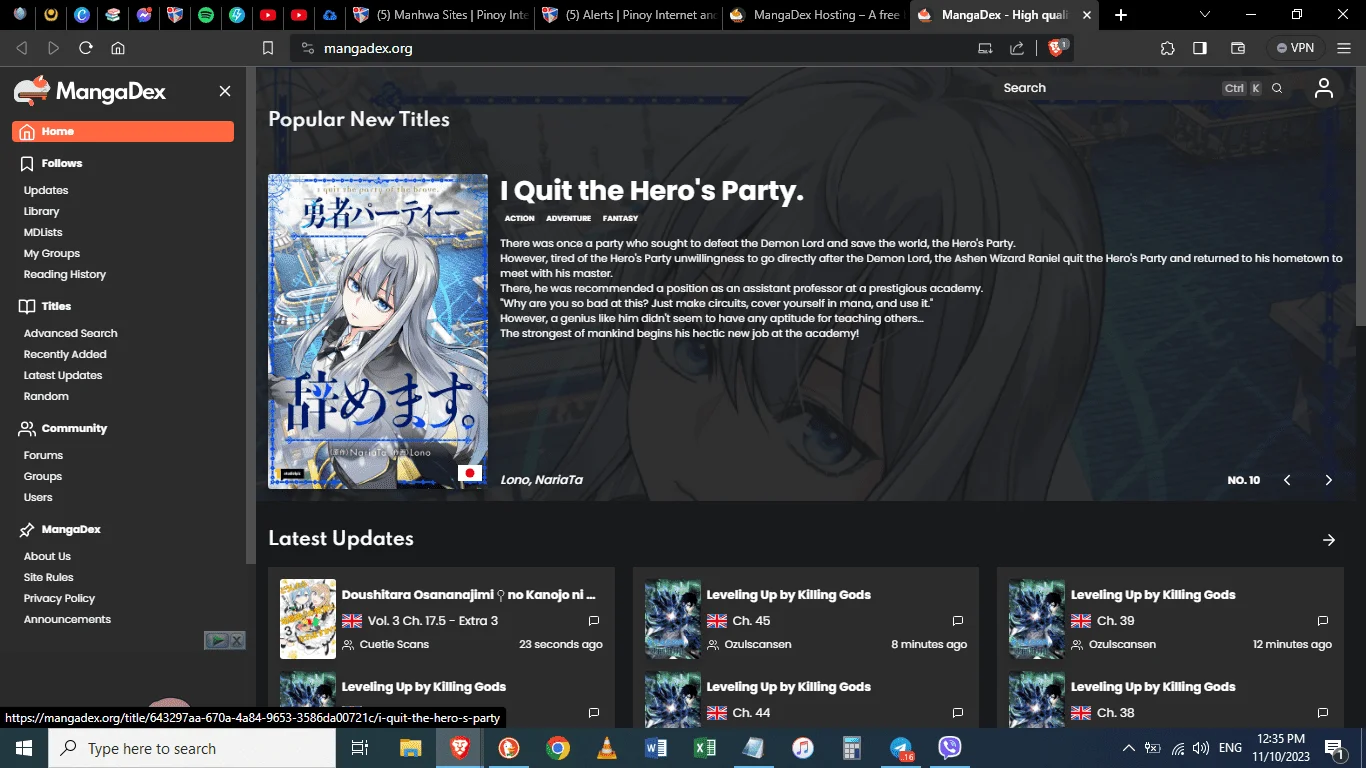This screenshot has width=1366, height=768.
Task: Open Leveling Up Ch. 38 chapter
Action: [x=1116, y=713]
